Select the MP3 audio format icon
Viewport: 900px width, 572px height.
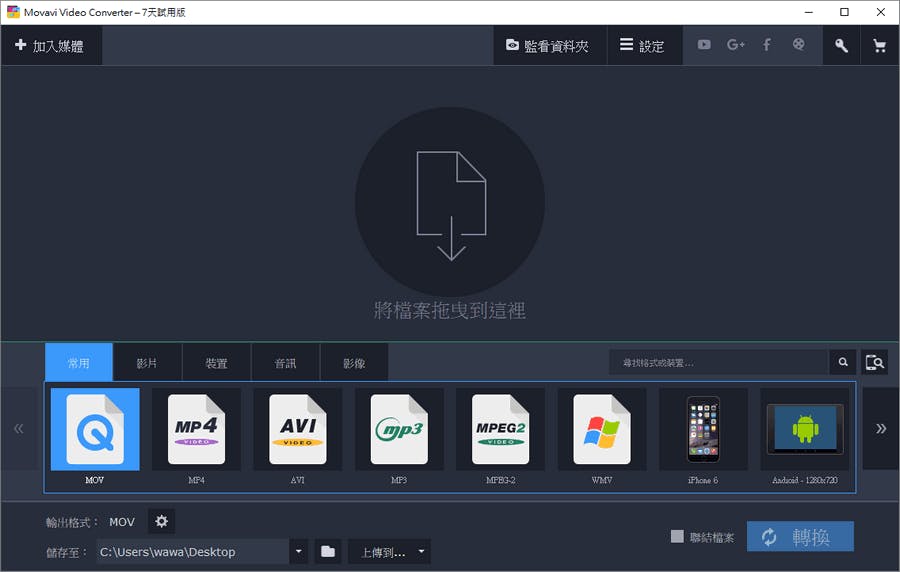(399, 429)
